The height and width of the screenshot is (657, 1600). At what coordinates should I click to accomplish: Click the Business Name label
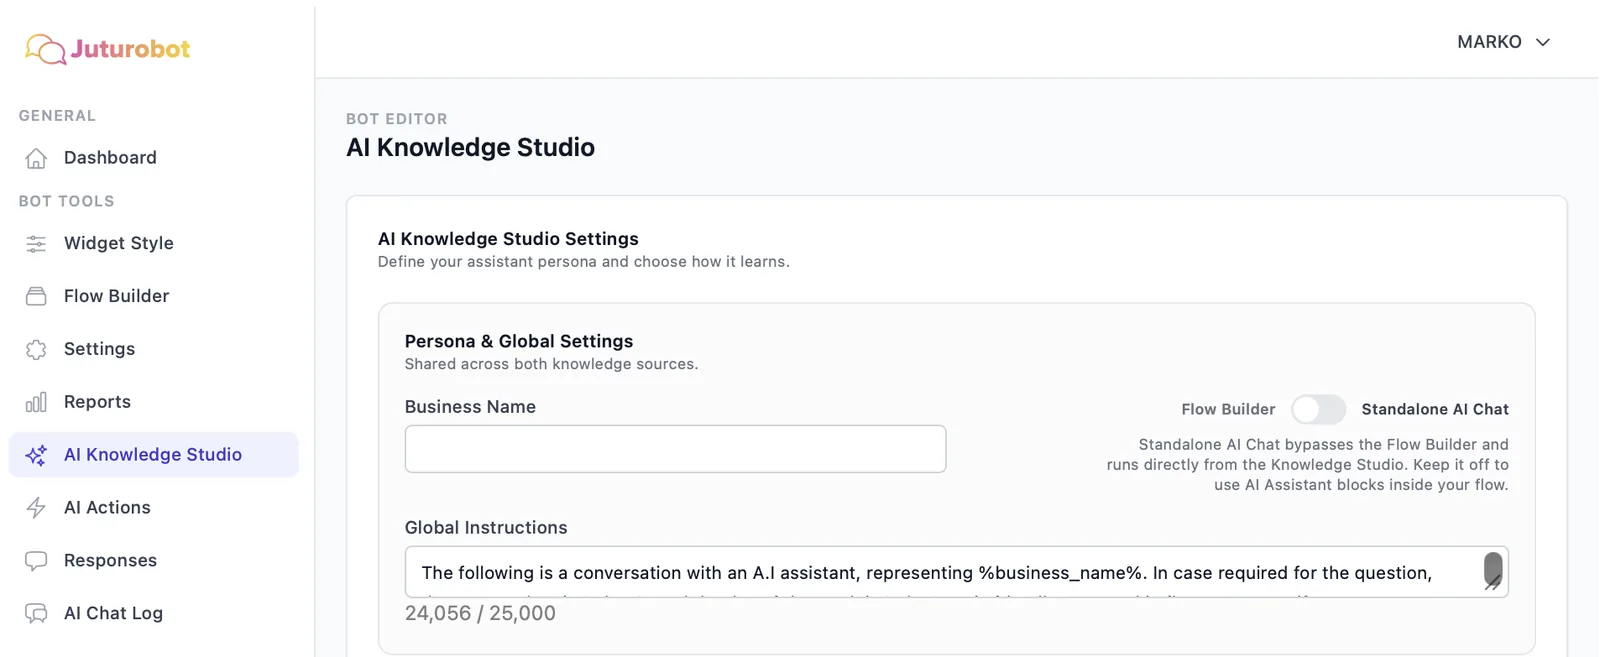click(x=470, y=407)
